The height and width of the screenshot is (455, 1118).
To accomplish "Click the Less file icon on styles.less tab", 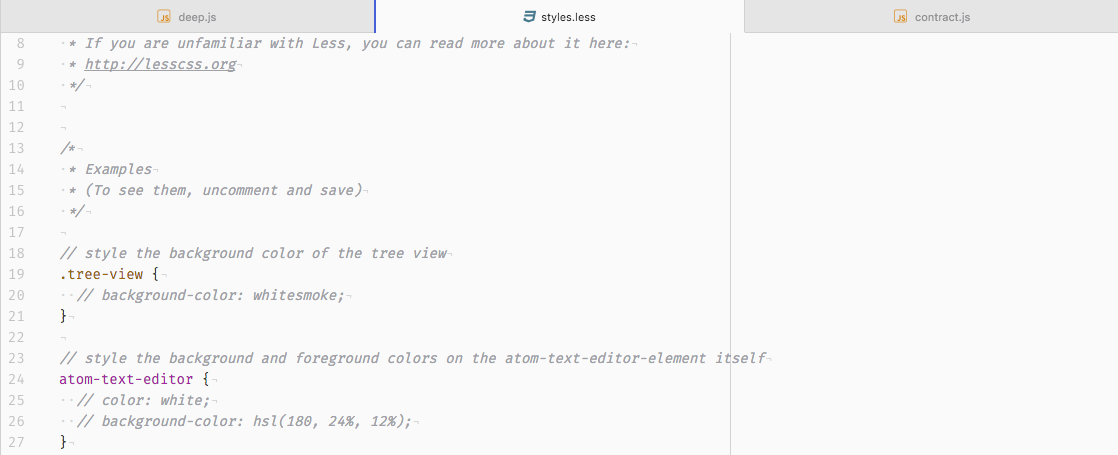I will 528,17.
